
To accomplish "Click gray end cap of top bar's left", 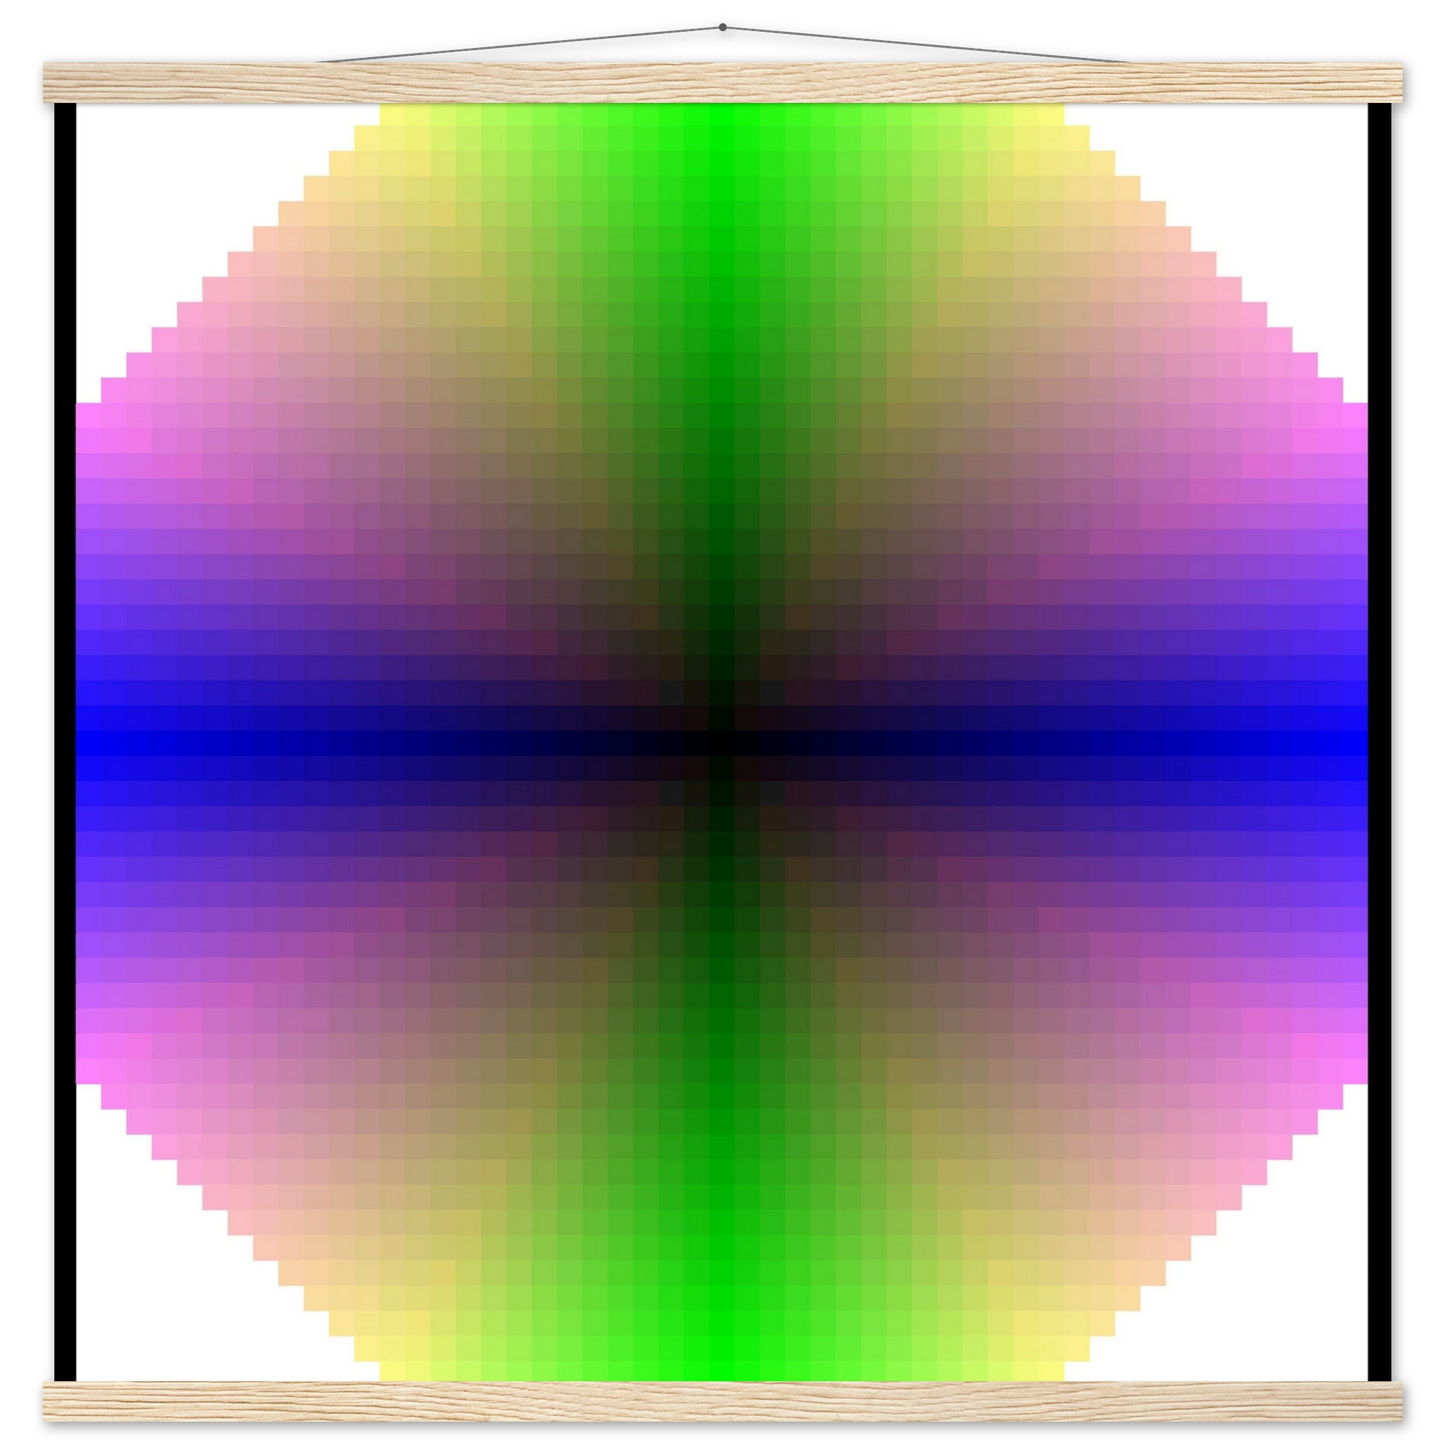I will (38, 82).
